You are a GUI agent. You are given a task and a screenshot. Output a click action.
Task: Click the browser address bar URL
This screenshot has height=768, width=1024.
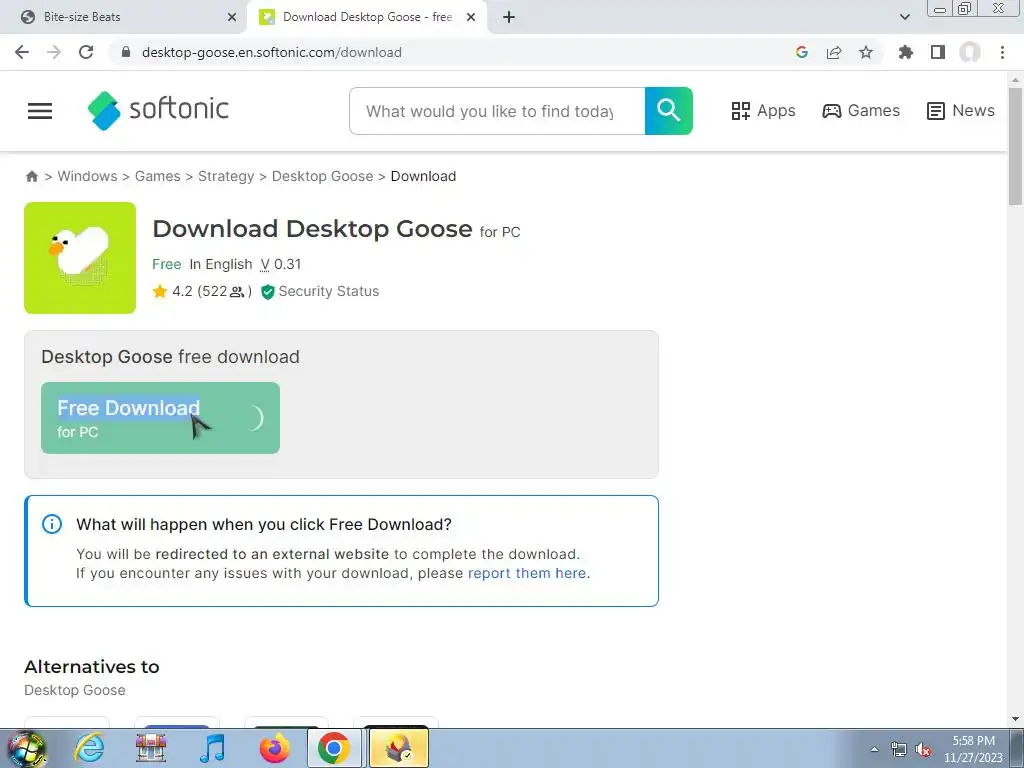[272, 52]
